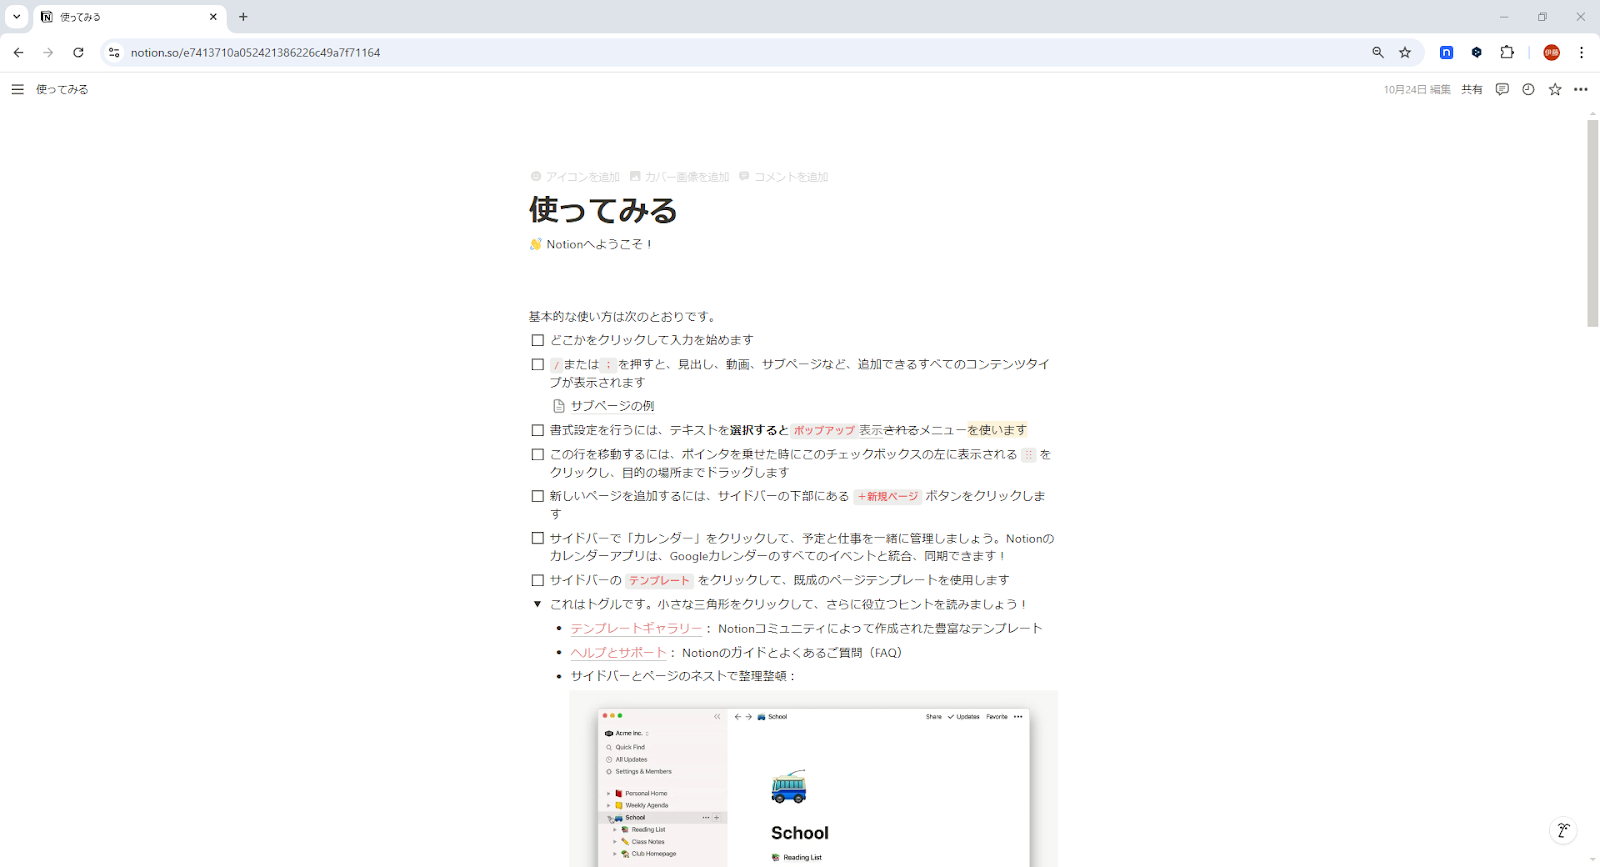Open the School sidebar screenshot image
The image size is (1600, 867).
pos(814,779)
